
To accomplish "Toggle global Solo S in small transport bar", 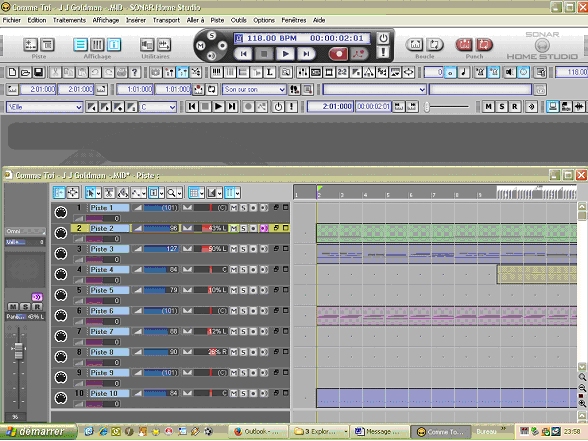I will pos(502,107).
